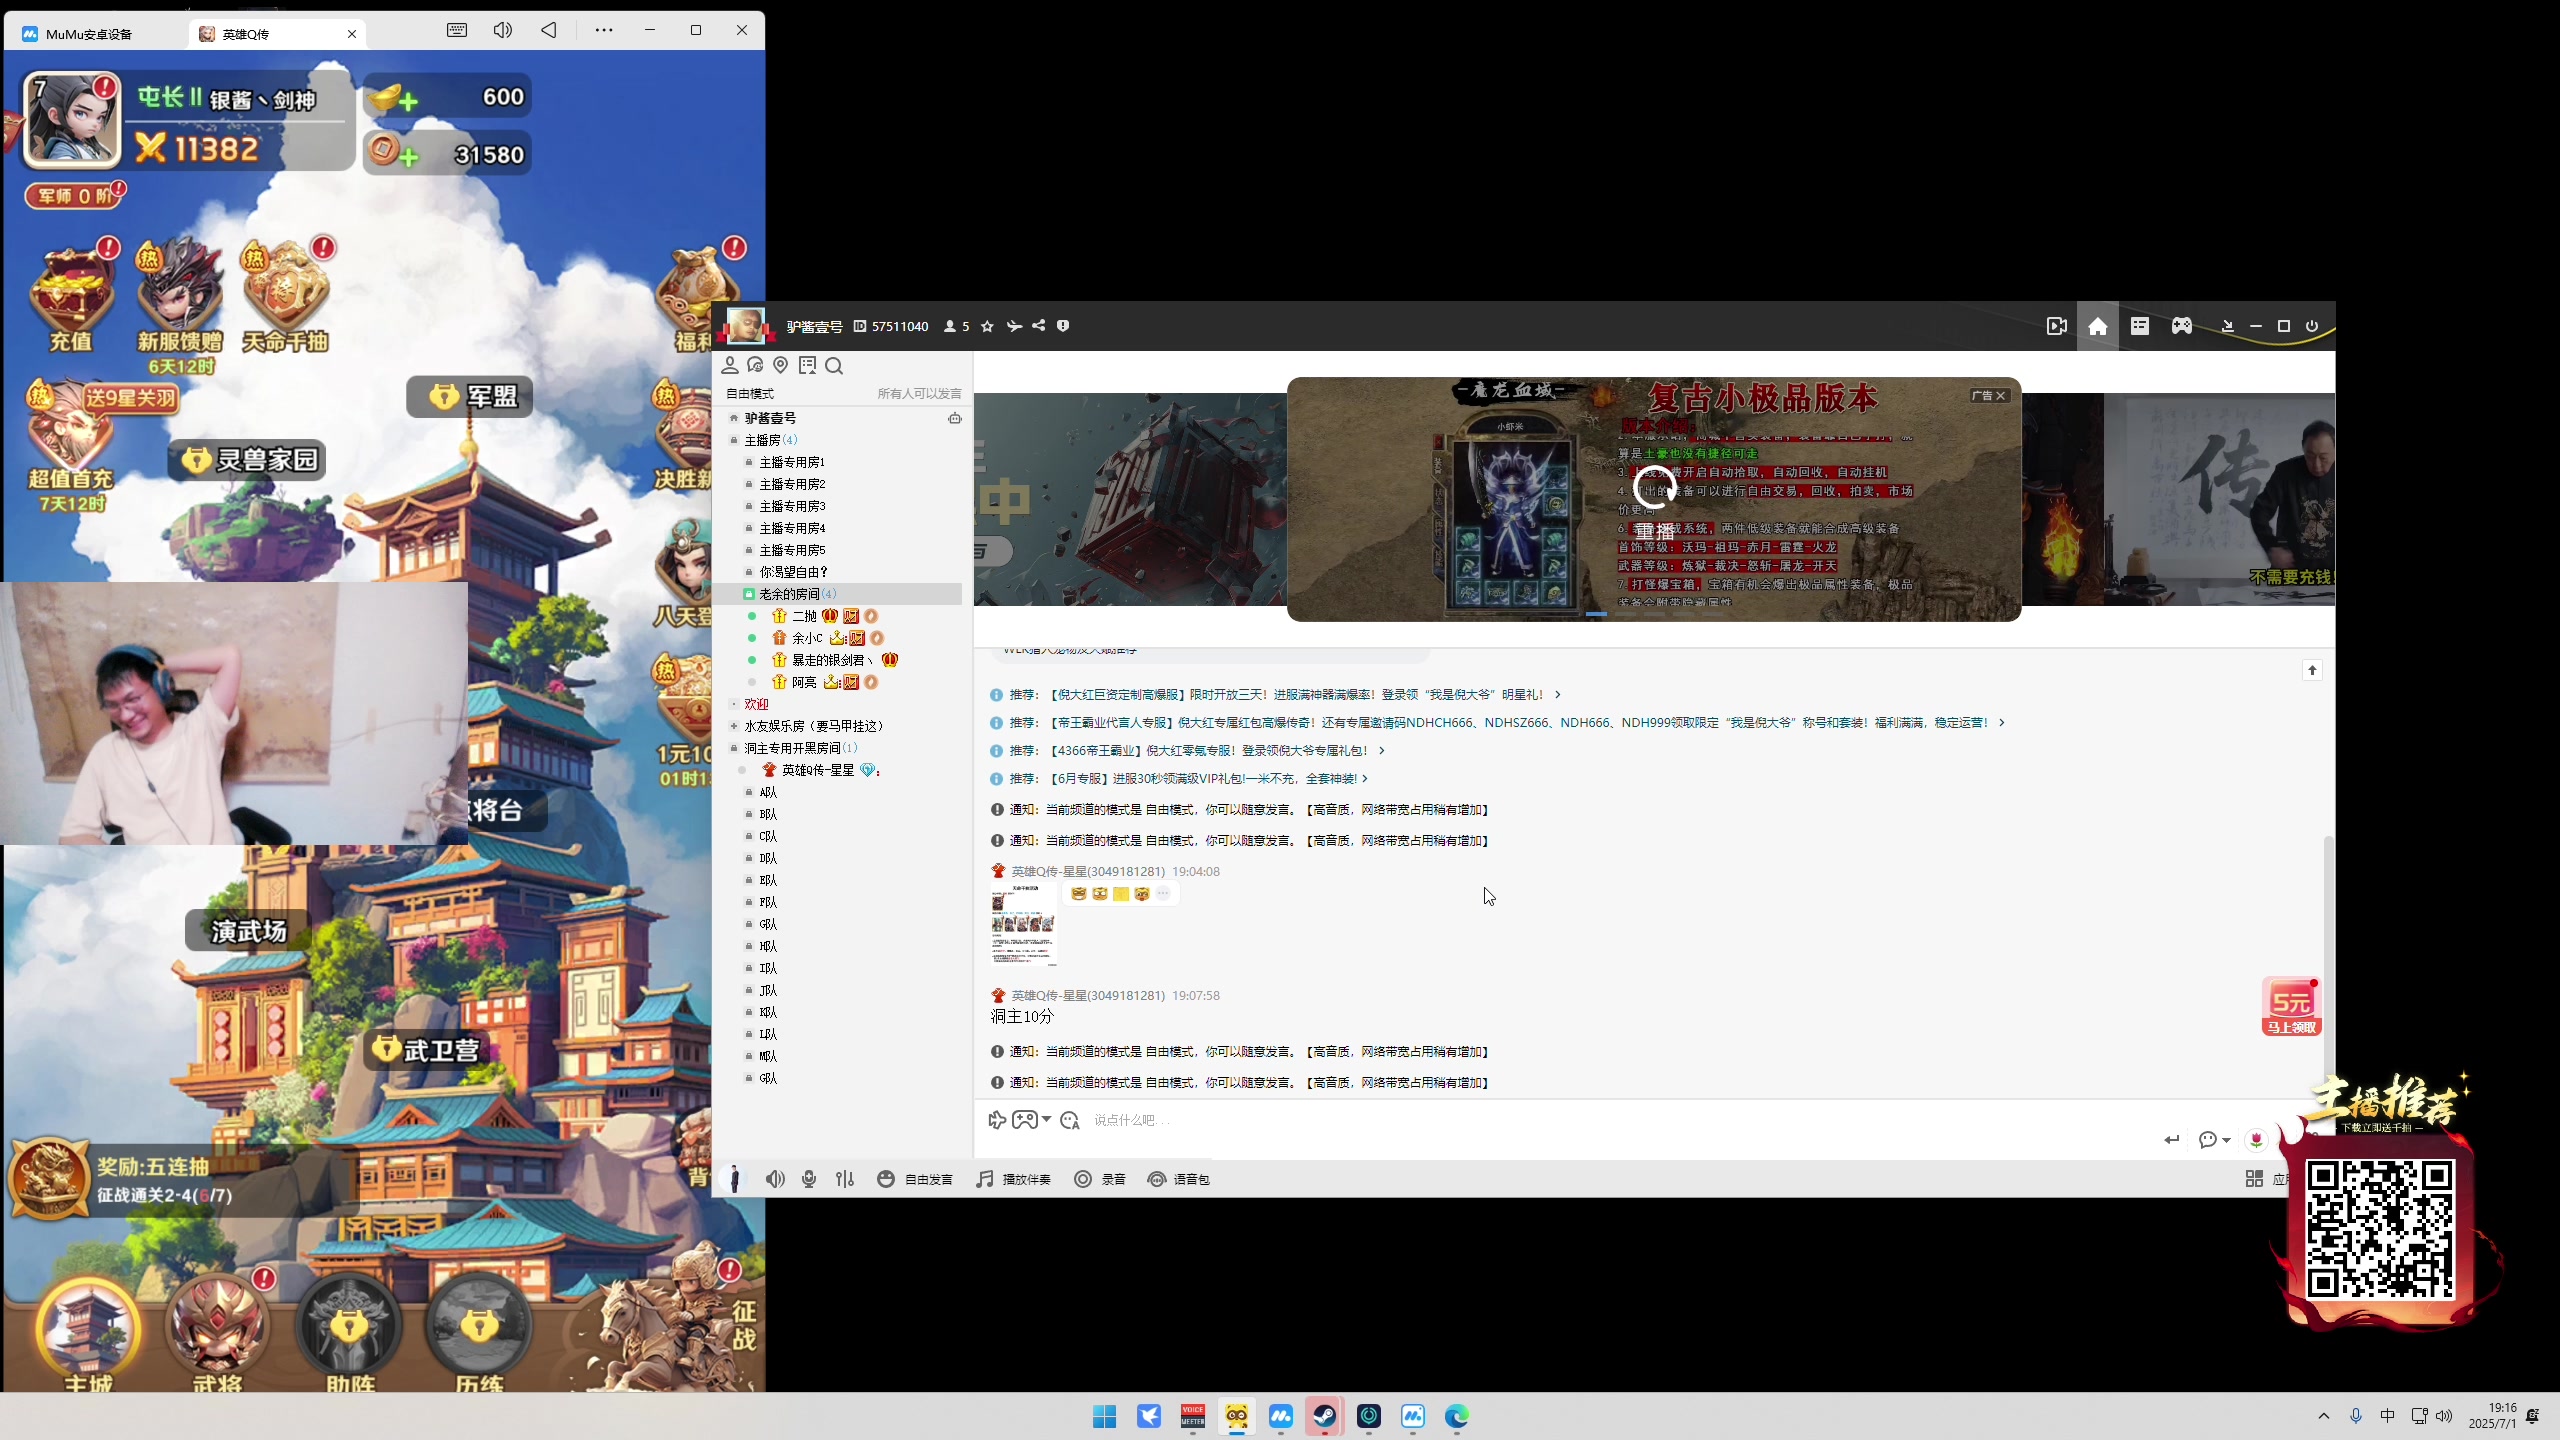Click the app grid icon at bottom right
Viewport: 2560px width, 1440px height.
click(x=2254, y=1179)
